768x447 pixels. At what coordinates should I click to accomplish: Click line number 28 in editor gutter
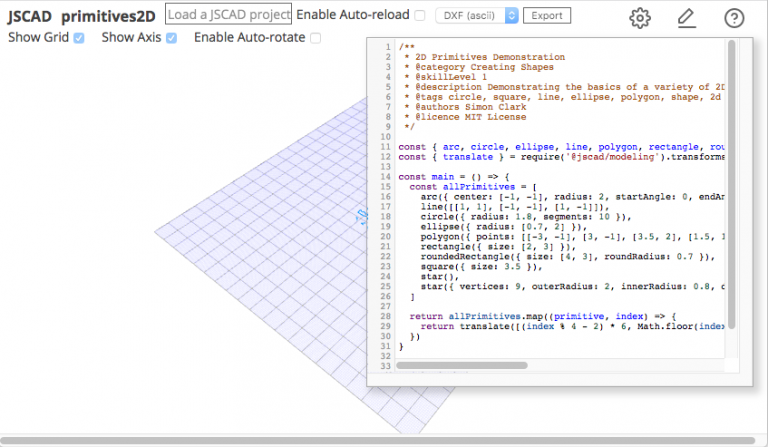pyautogui.click(x=386, y=316)
